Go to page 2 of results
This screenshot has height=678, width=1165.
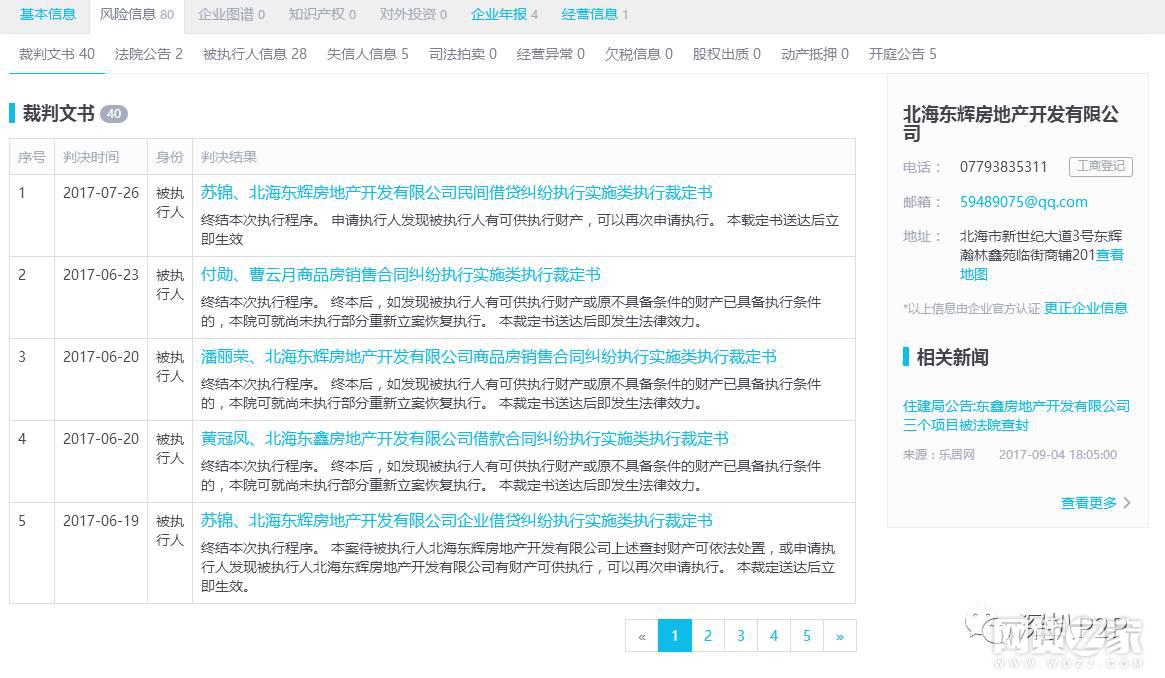click(x=707, y=635)
